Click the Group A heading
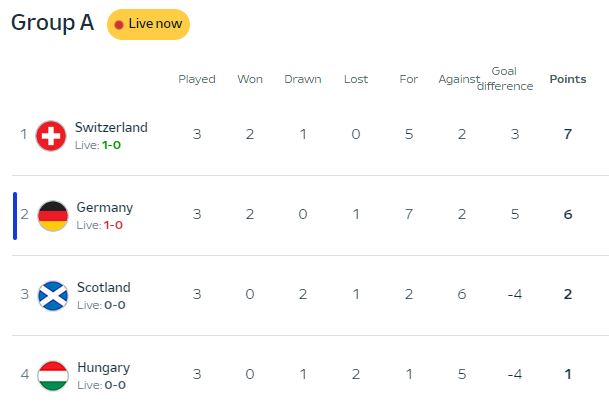This screenshot has height=405, width=609. tap(52, 24)
